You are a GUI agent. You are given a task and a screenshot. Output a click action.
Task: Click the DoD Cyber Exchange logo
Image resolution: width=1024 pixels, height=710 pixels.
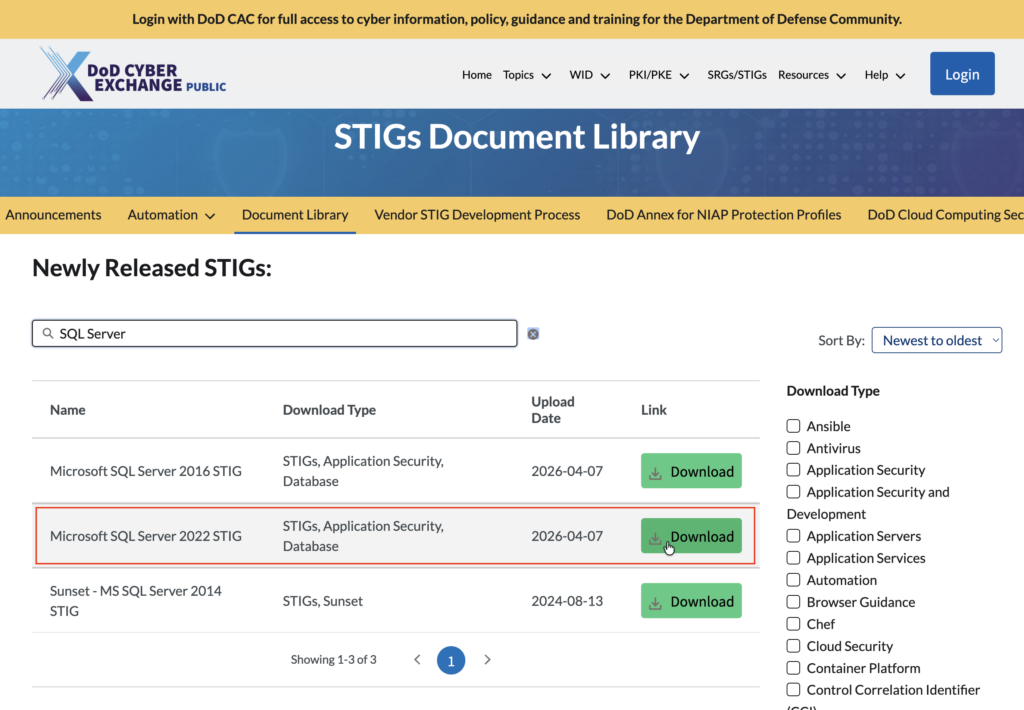click(133, 74)
